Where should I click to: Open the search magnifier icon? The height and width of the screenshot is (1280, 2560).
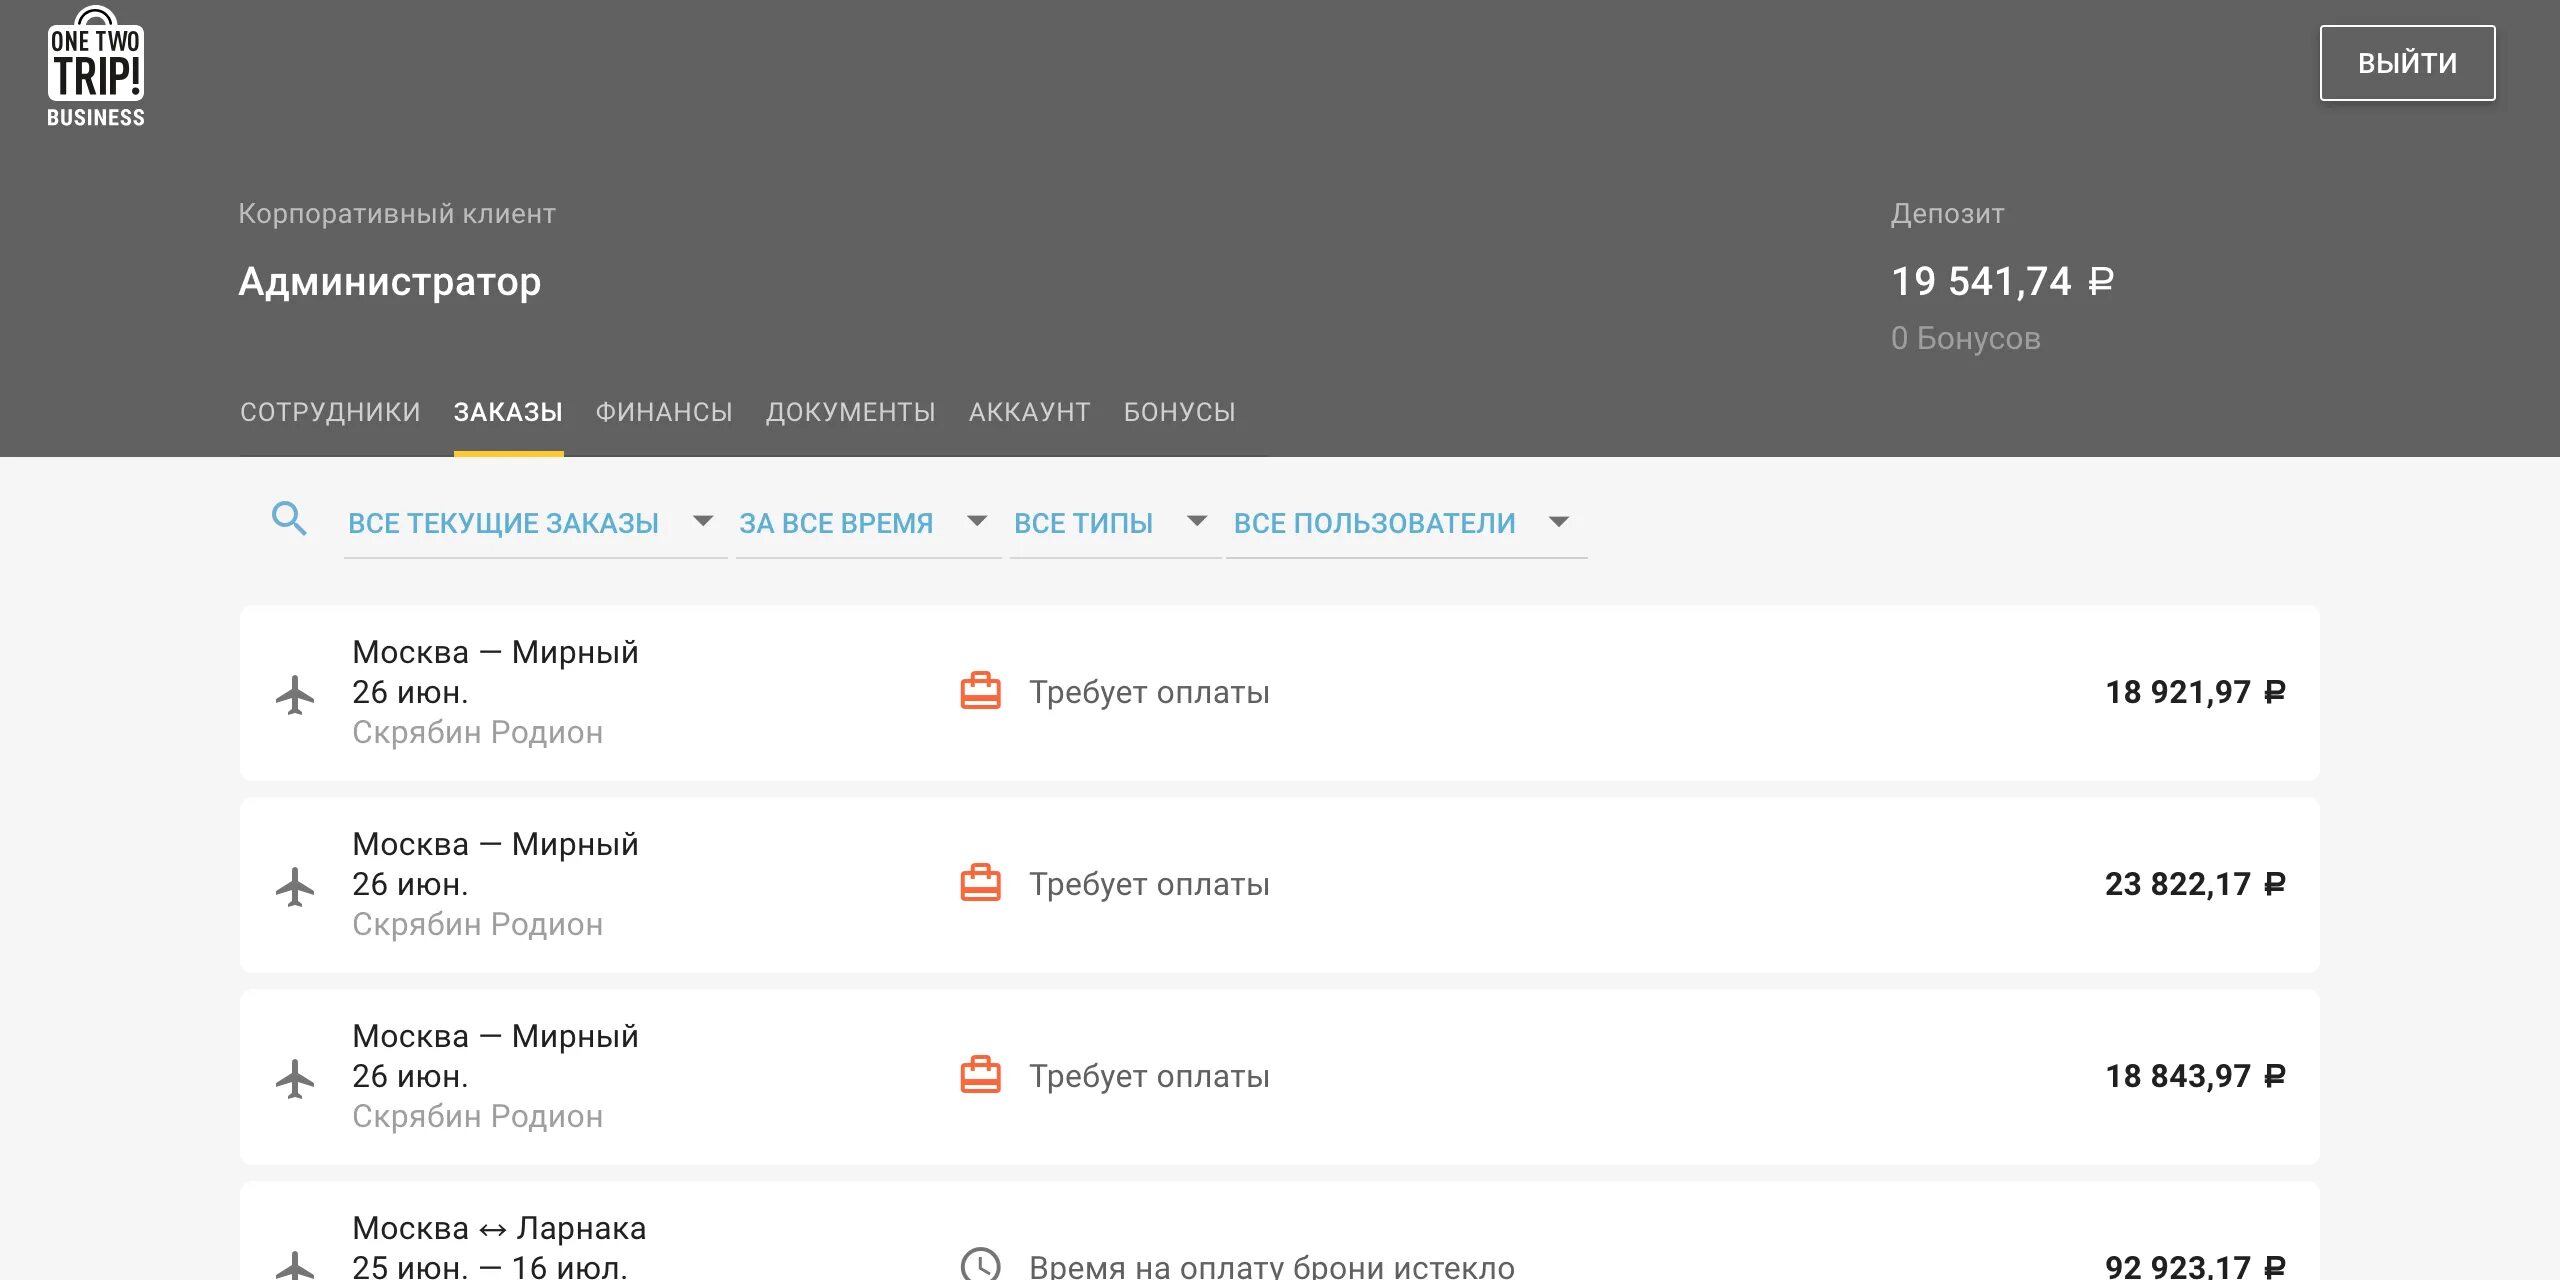(x=289, y=519)
